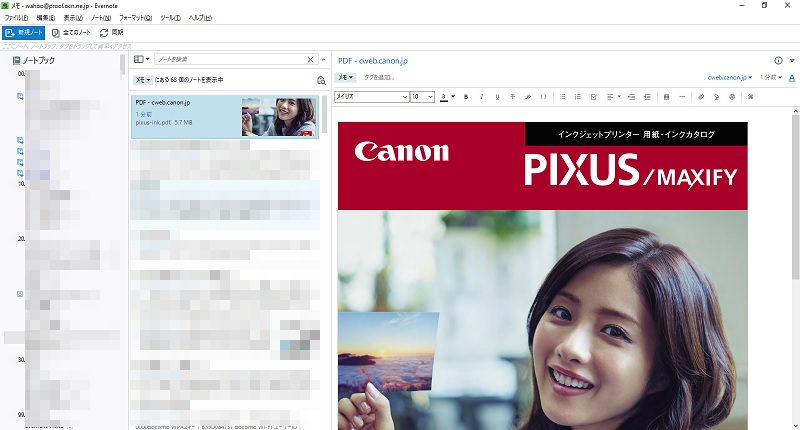Toggle bold formatting in editor toolbar
800x430 pixels.
[465, 97]
